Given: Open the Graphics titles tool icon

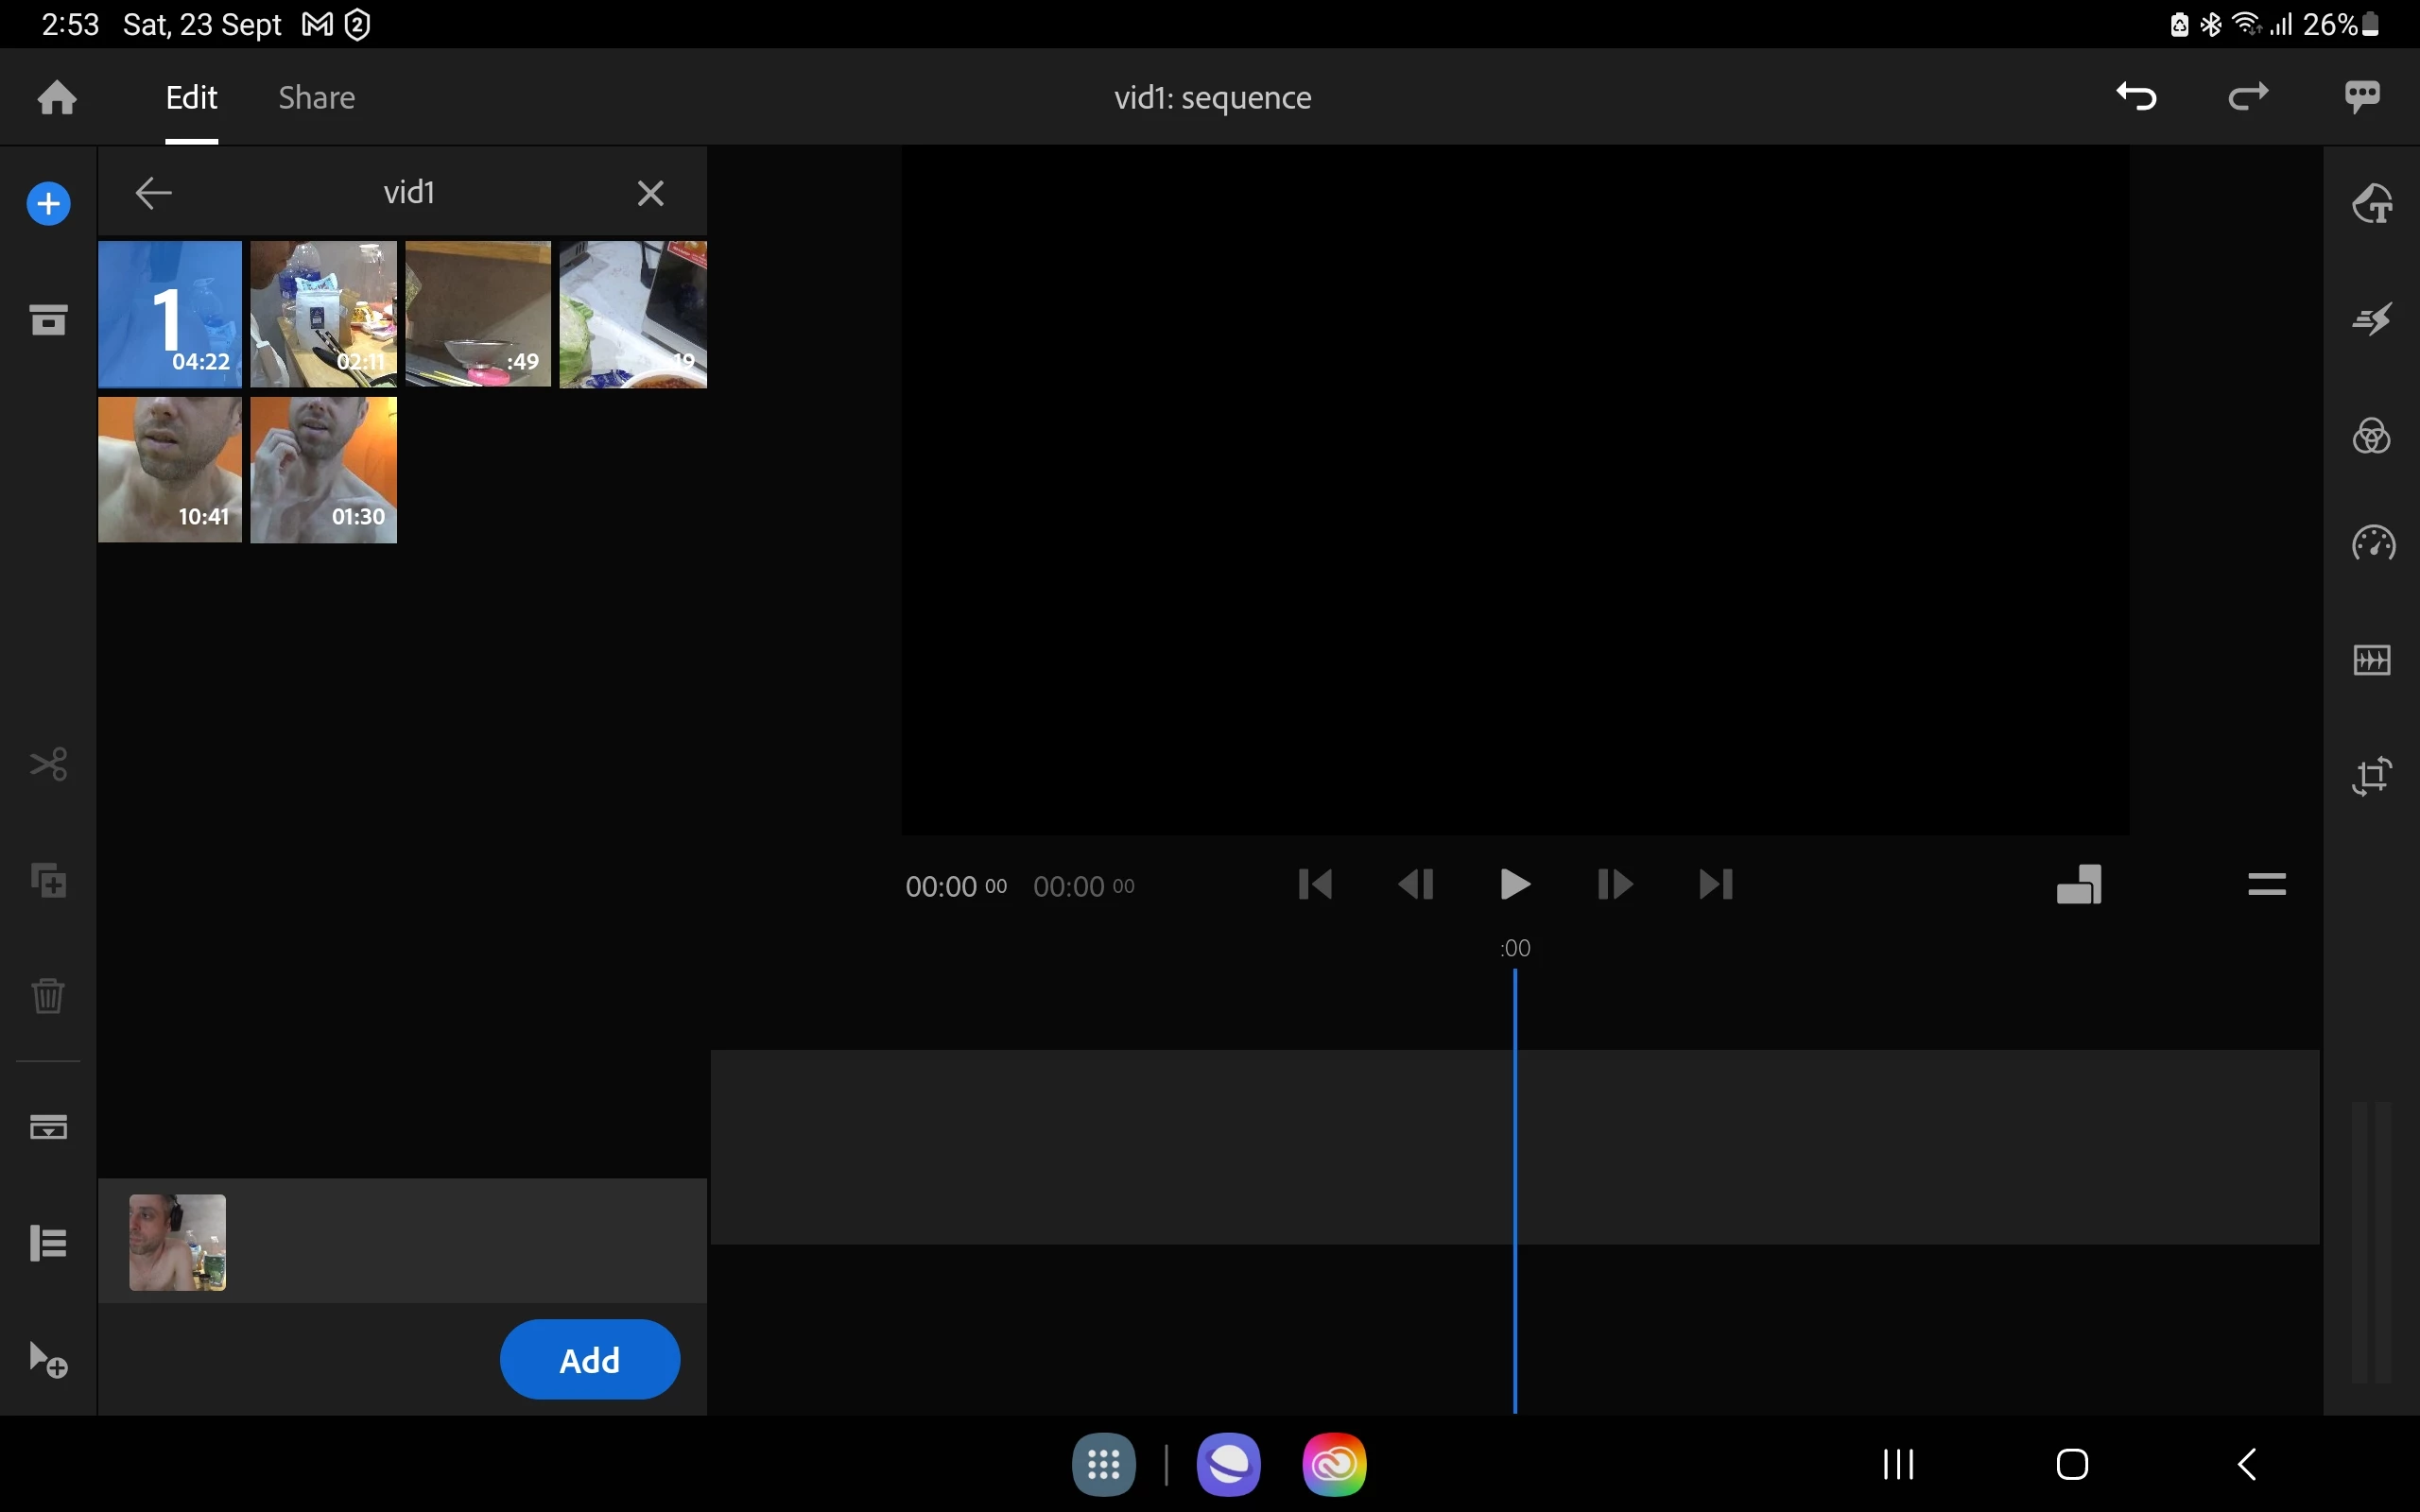Looking at the screenshot, I should [x=2371, y=204].
